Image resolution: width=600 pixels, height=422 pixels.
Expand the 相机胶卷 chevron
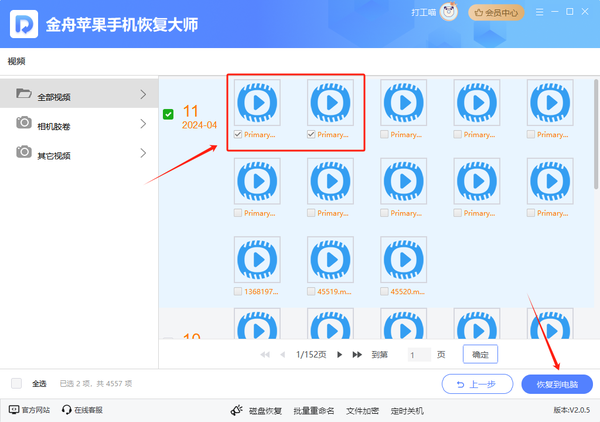pos(143,124)
